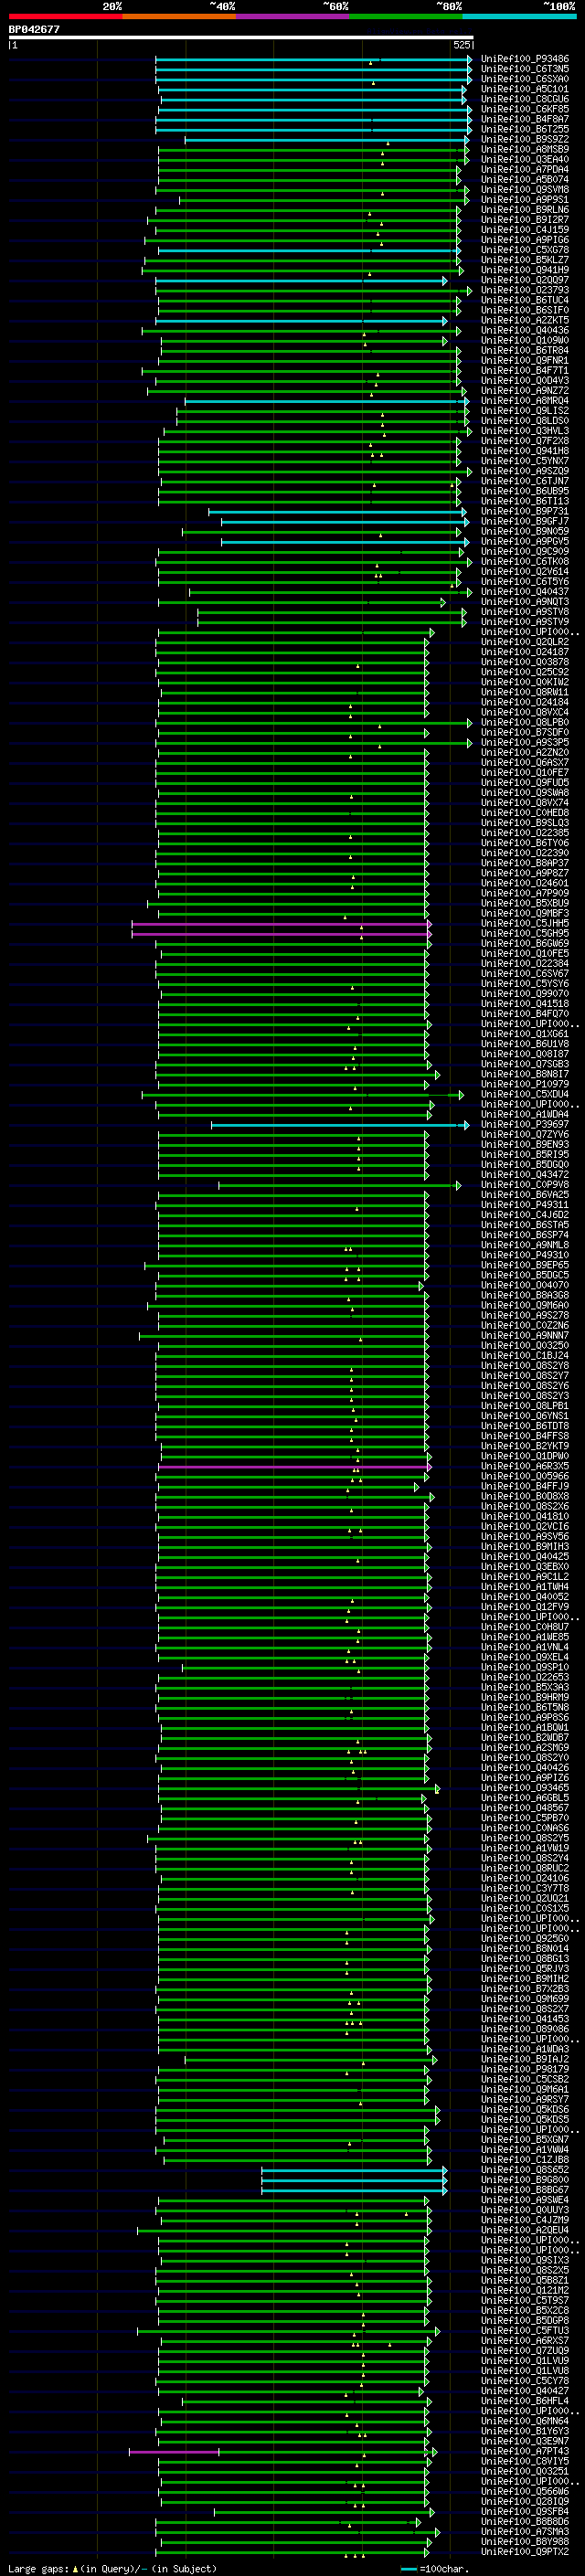Select hit label UniRef100_A9SWE4
The height and width of the screenshot is (2576, 585).
click(525, 2200)
